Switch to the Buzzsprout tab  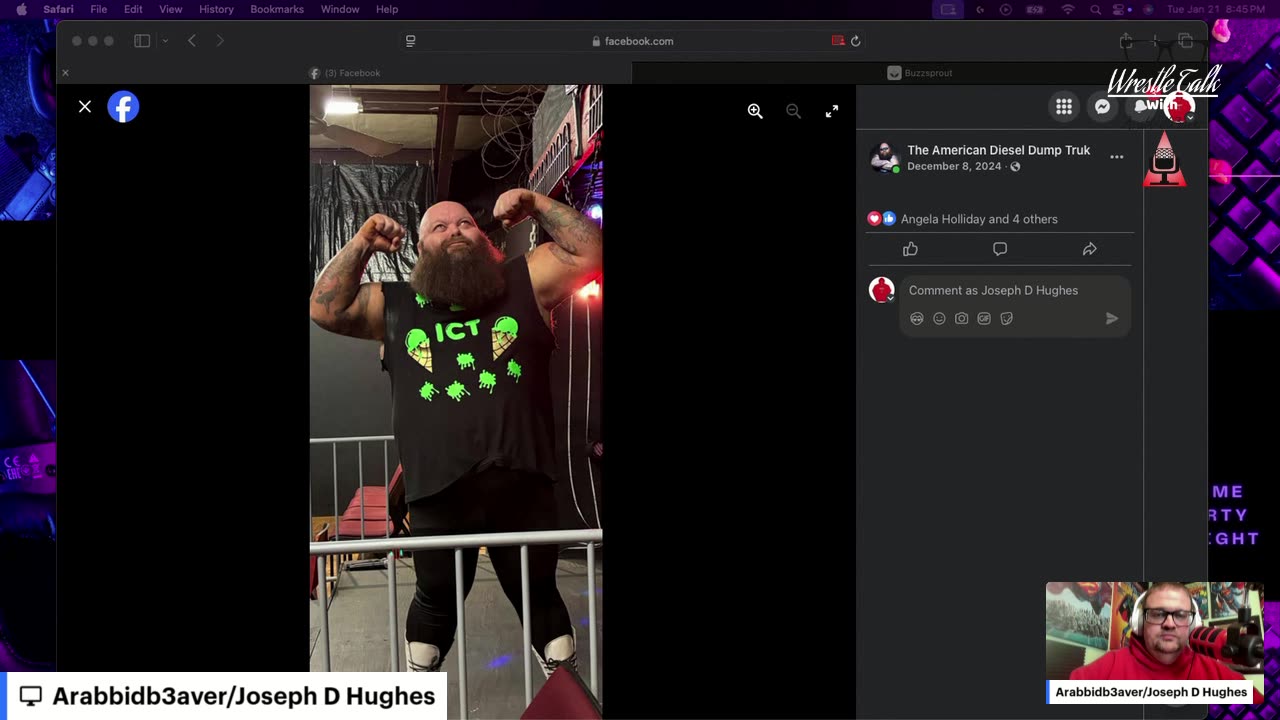pos(920,73)
